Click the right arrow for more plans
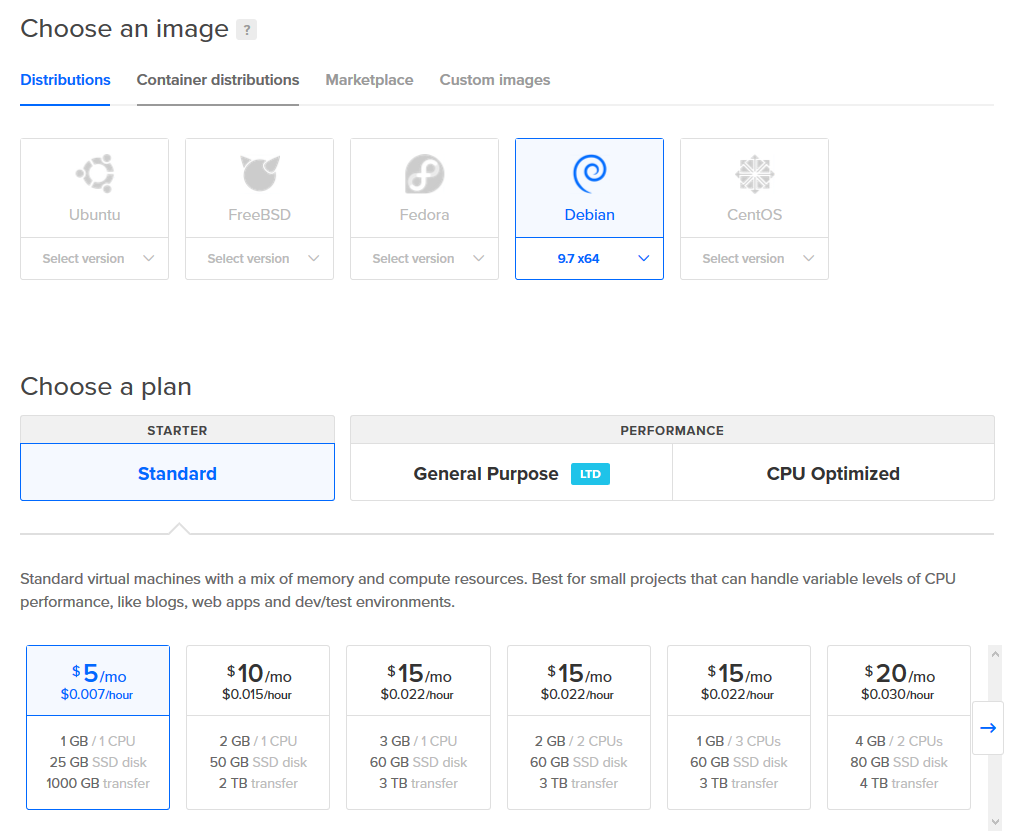Viewport: 1021px width, 833px height. pos(988,728)
